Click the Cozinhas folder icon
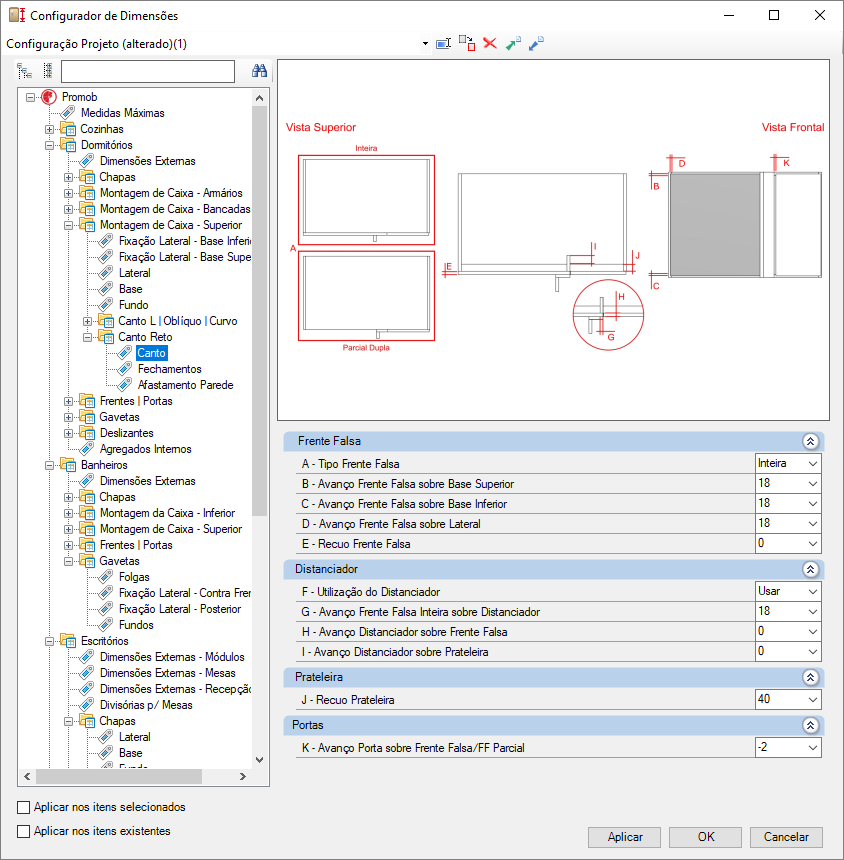Image resolution: width=844 pixels, height=860 pixels. (x=68, y=129)
